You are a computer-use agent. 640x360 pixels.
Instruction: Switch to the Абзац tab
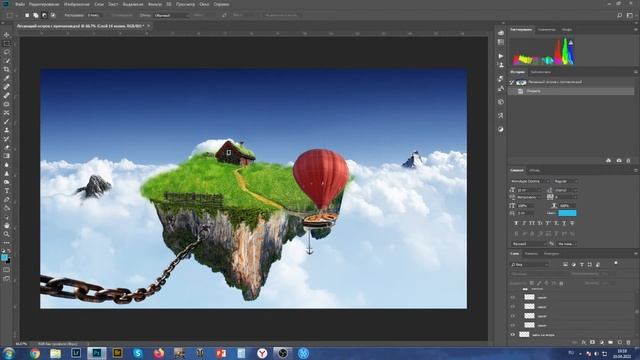pos(535,170)
